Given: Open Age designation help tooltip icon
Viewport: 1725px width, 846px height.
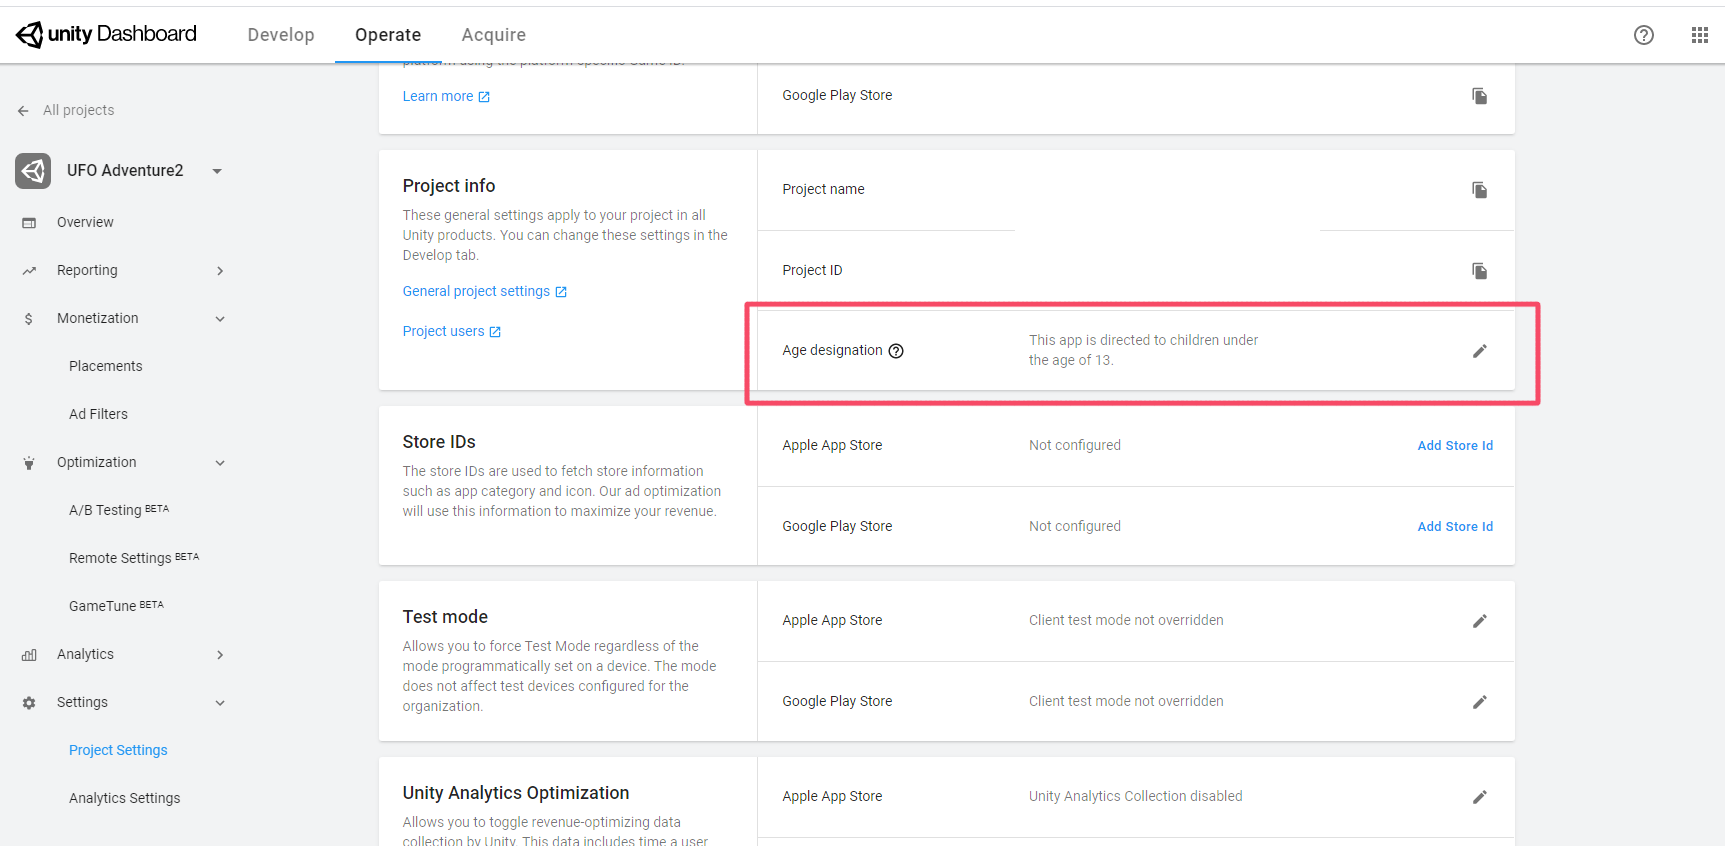Looking at the screenshot, I should pos(896,351).
